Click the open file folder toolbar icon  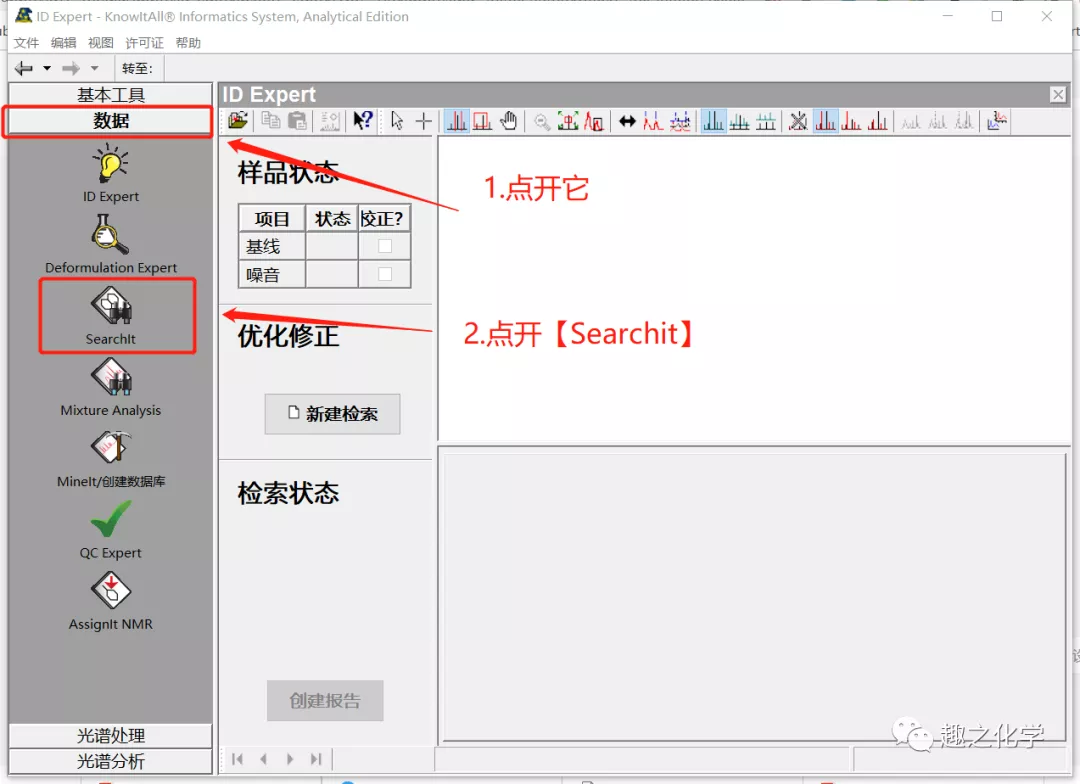(238, 121)
